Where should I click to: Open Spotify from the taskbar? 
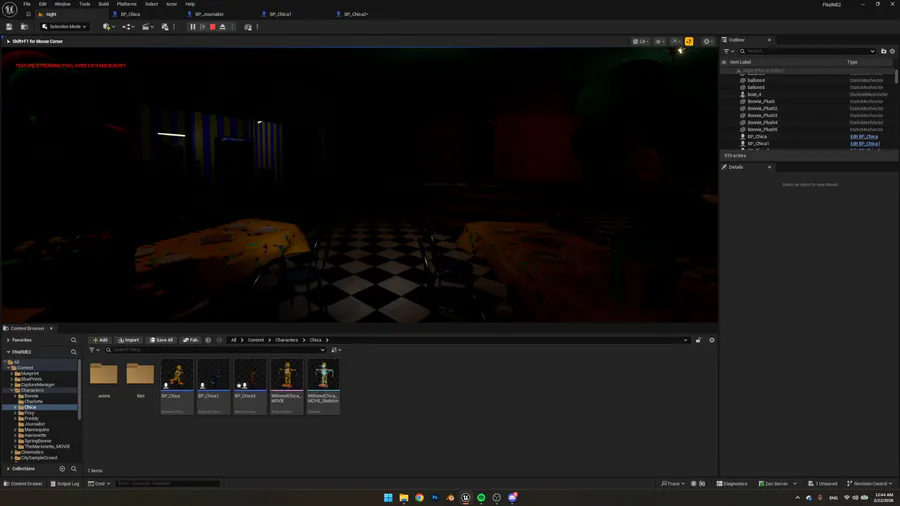(481, 497)
